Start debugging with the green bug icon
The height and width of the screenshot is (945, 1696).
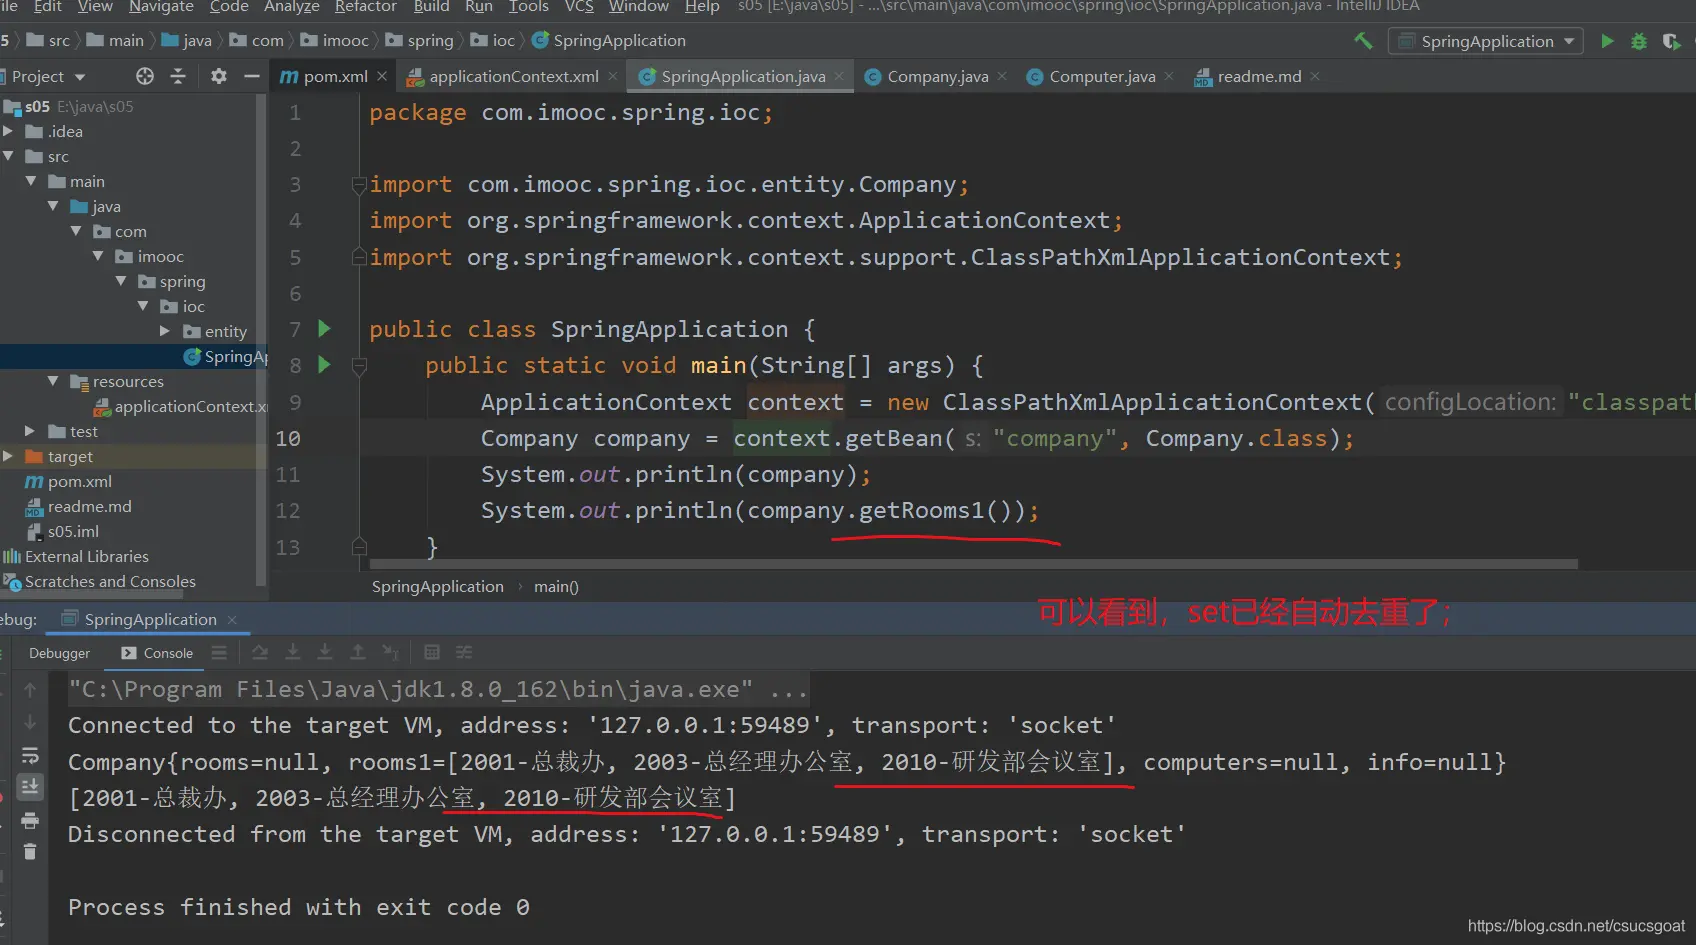[1639, 41]
